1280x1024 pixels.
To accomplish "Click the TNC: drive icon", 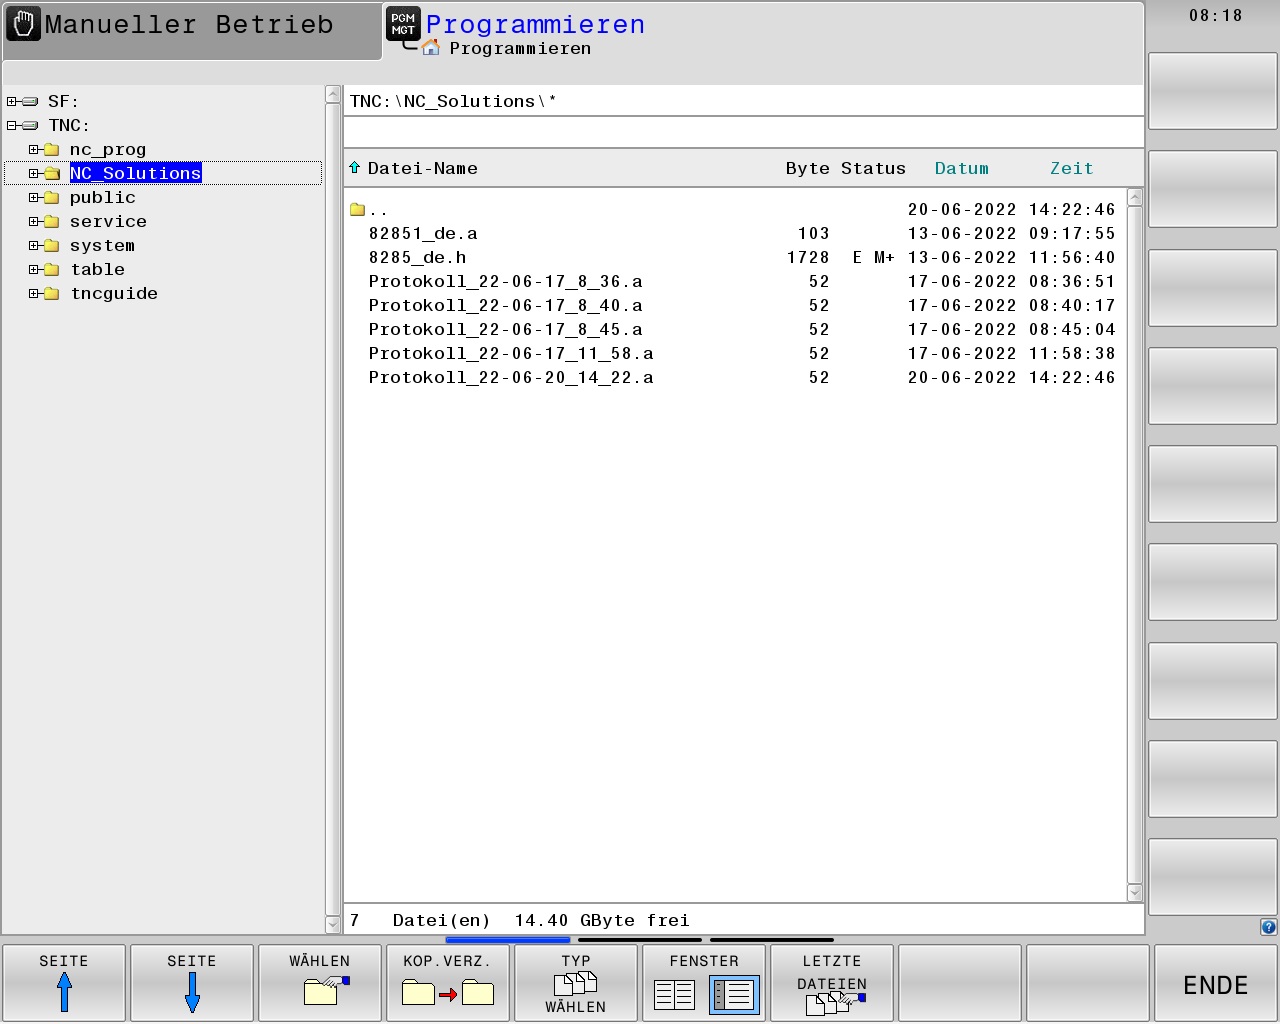I will pos(30,125).
